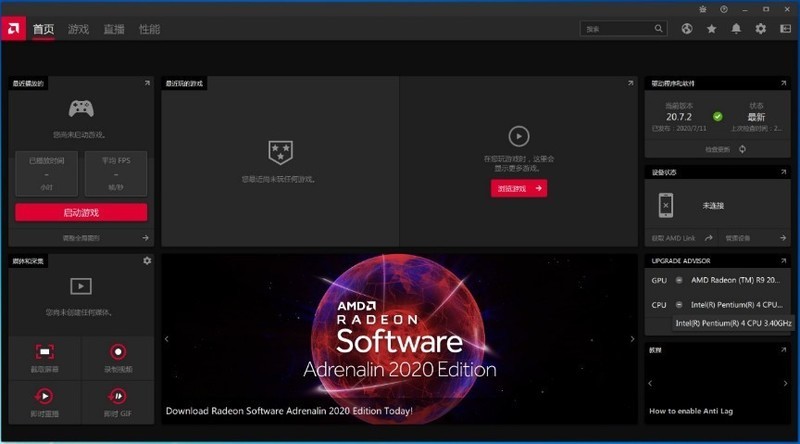
Task: Click the gamepad controller icon
Action: click(81, 108)
